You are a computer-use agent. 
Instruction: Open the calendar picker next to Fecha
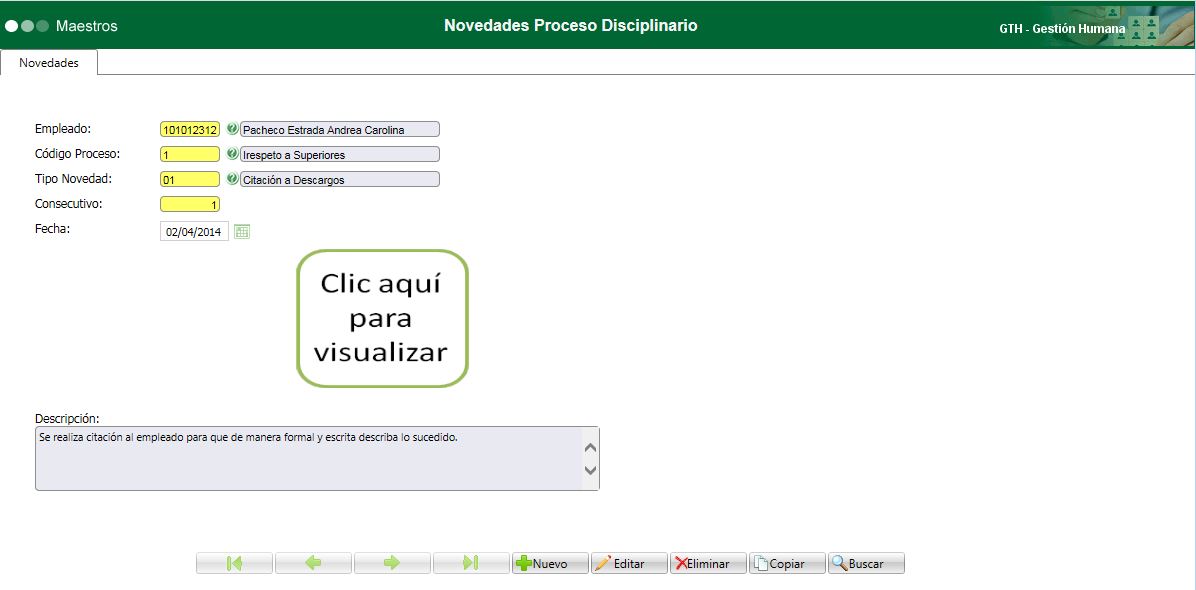click(241, 230)
